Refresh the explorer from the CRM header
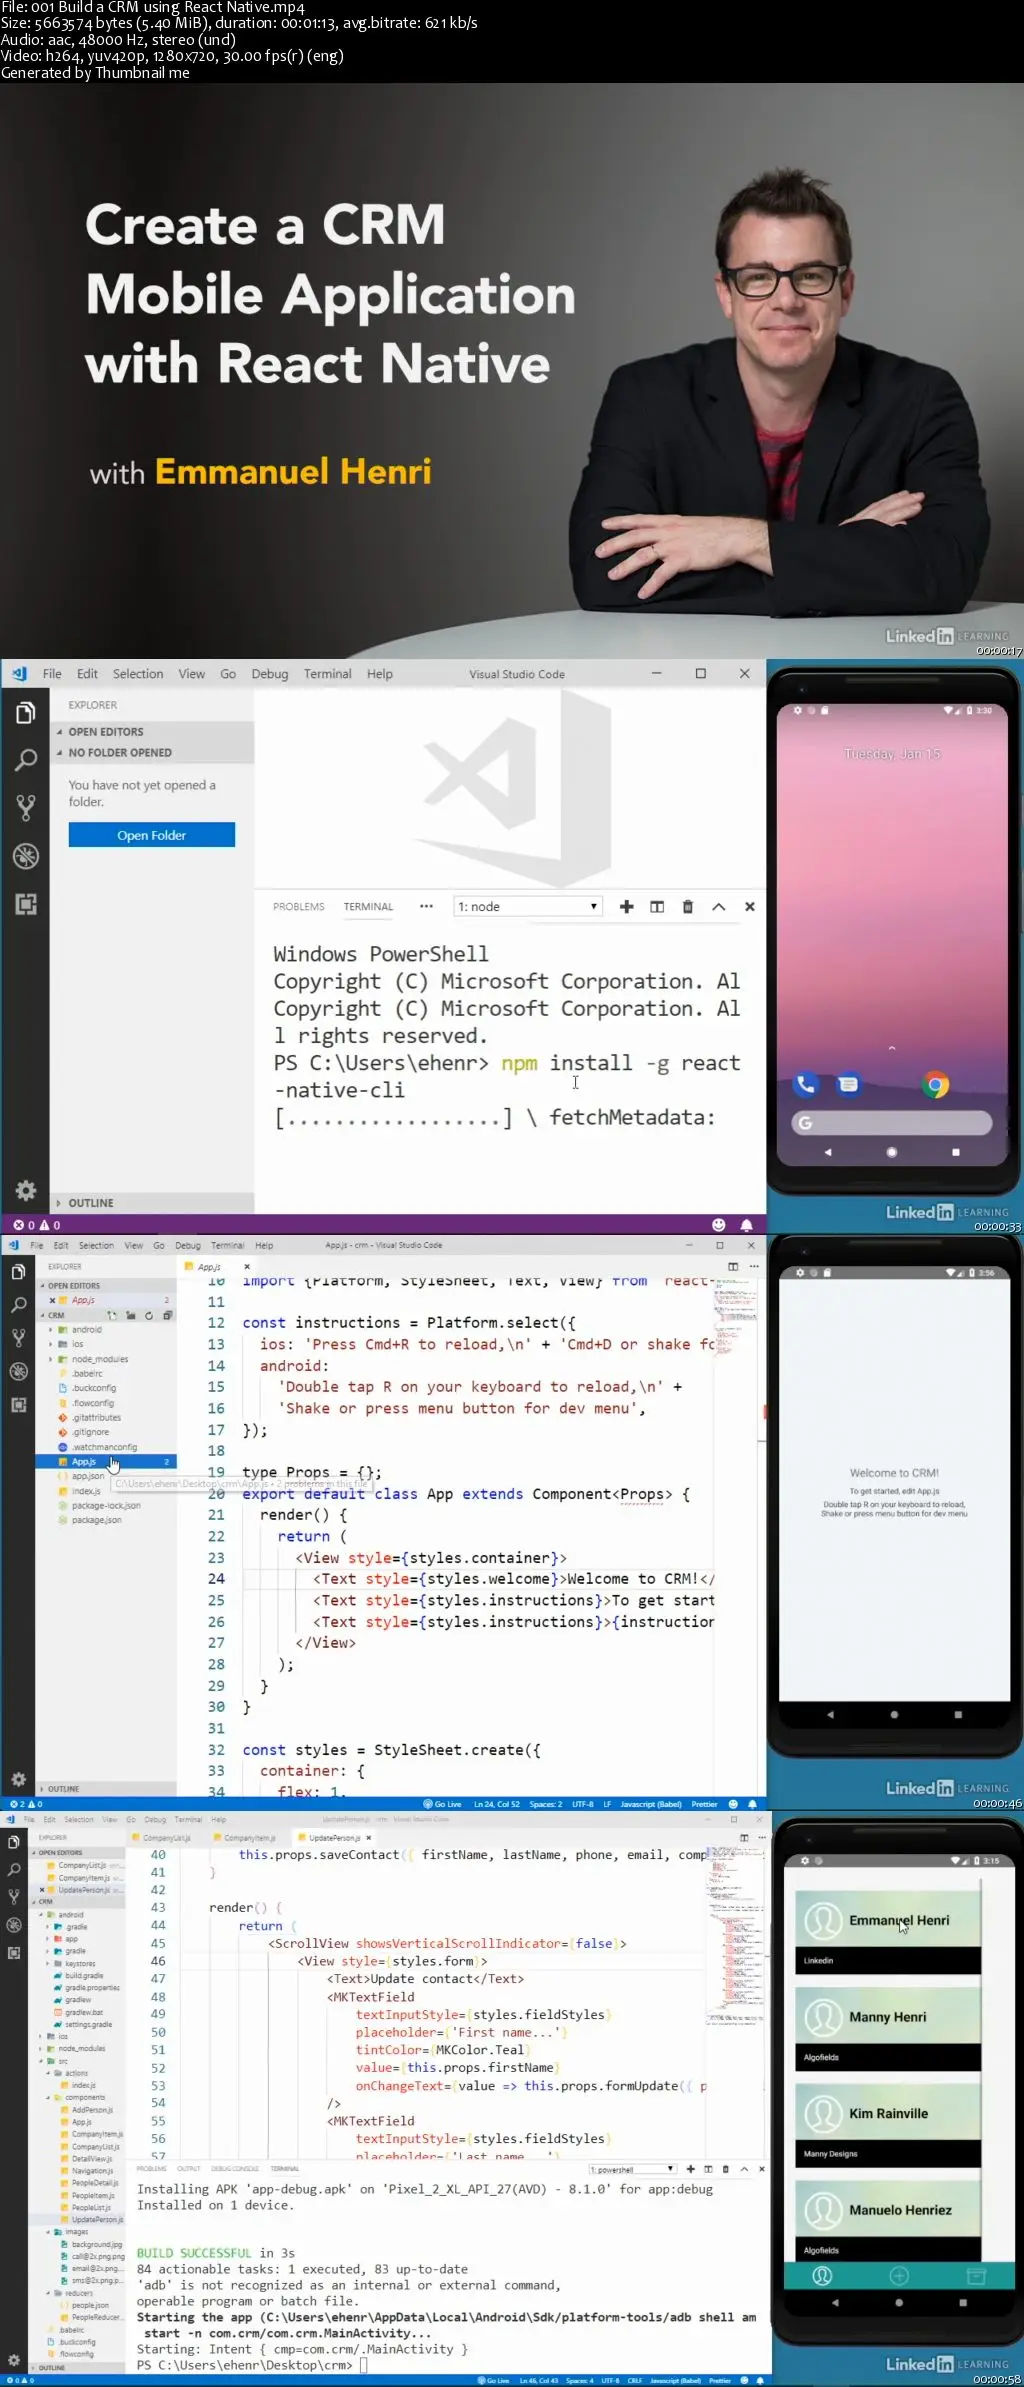1024x2387 pixels. (149, 1315)
